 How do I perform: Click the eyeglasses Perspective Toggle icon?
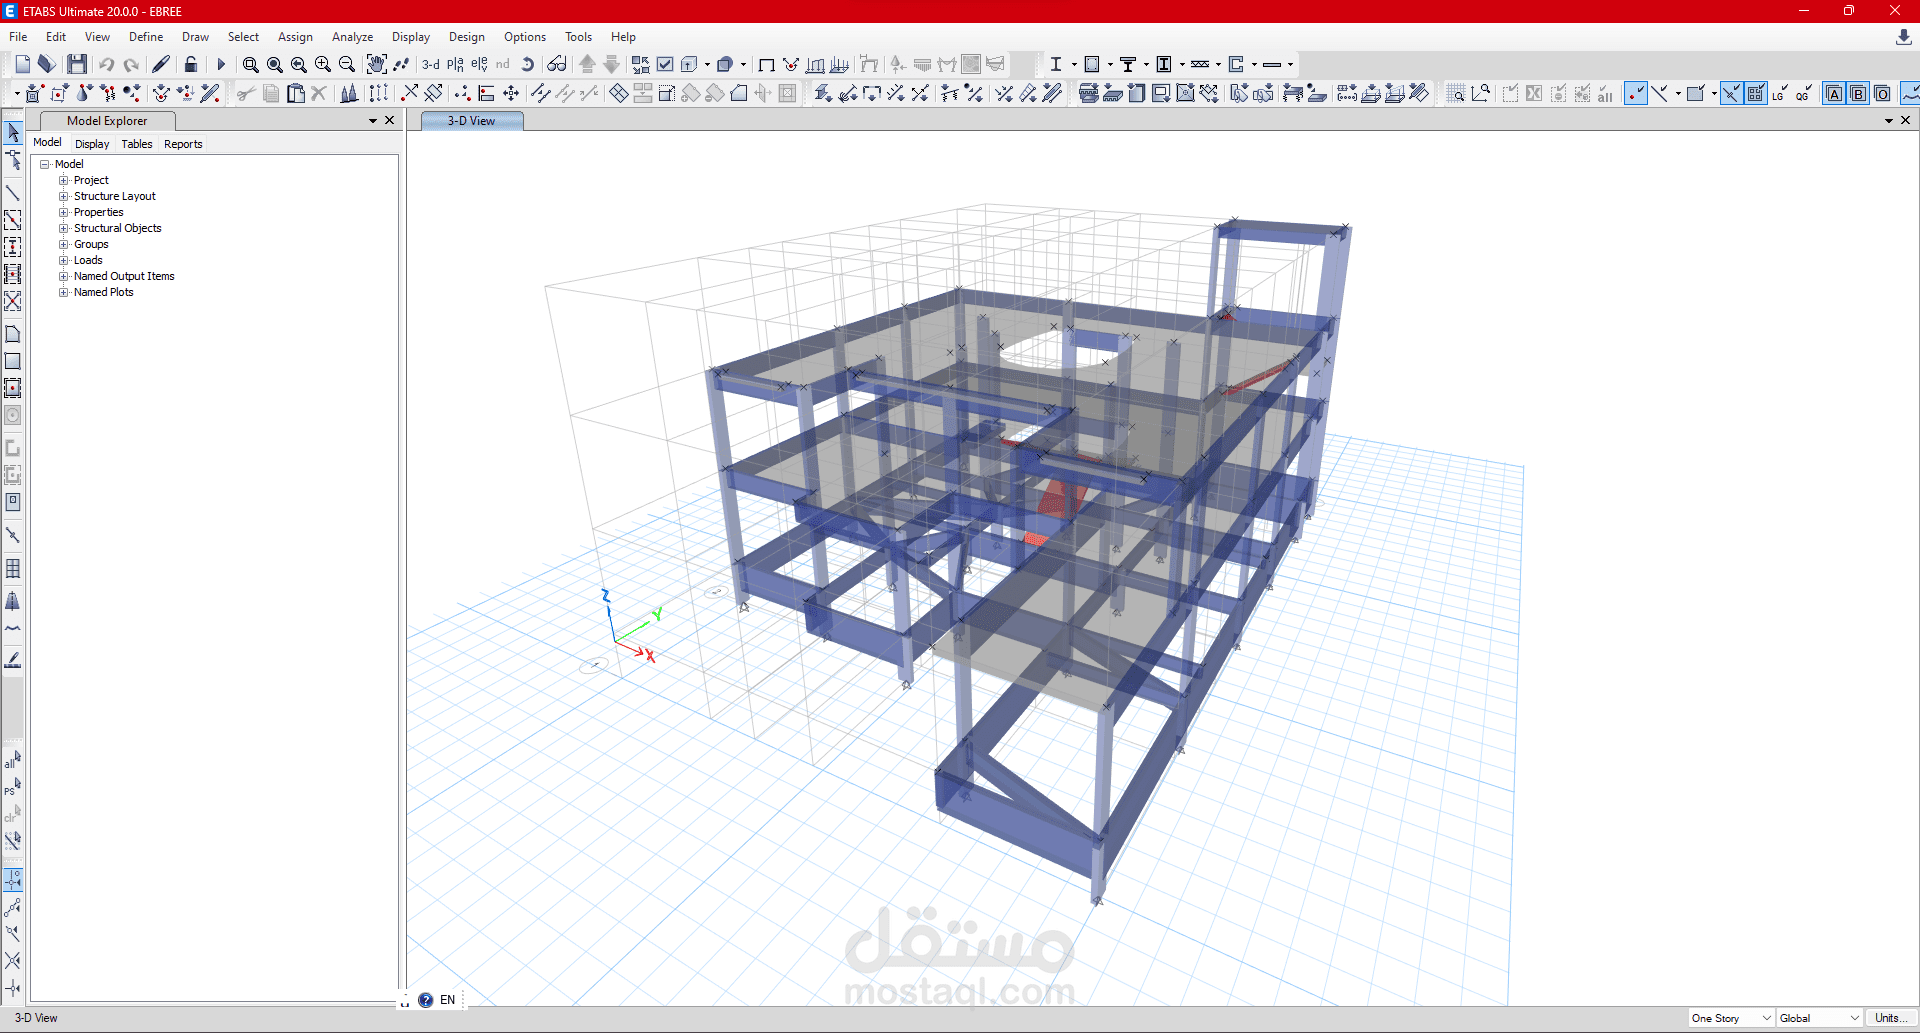557,64
